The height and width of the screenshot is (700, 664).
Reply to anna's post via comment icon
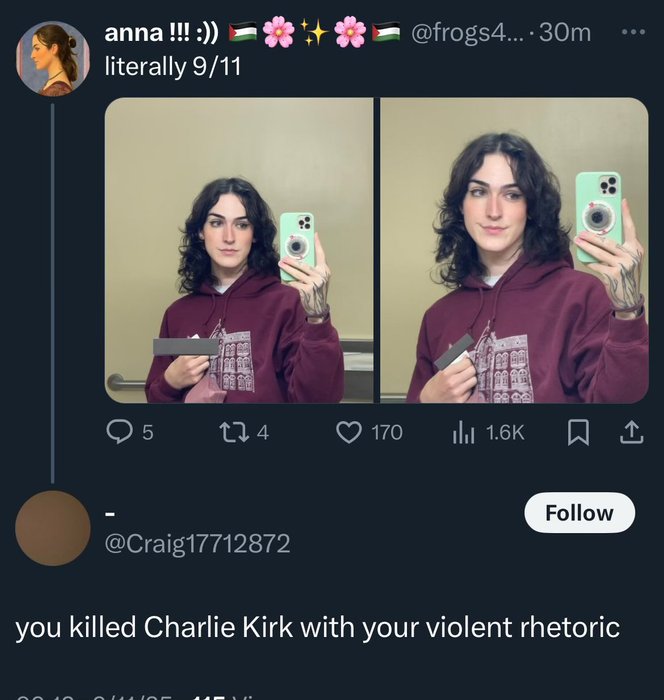tap(120, 431)
